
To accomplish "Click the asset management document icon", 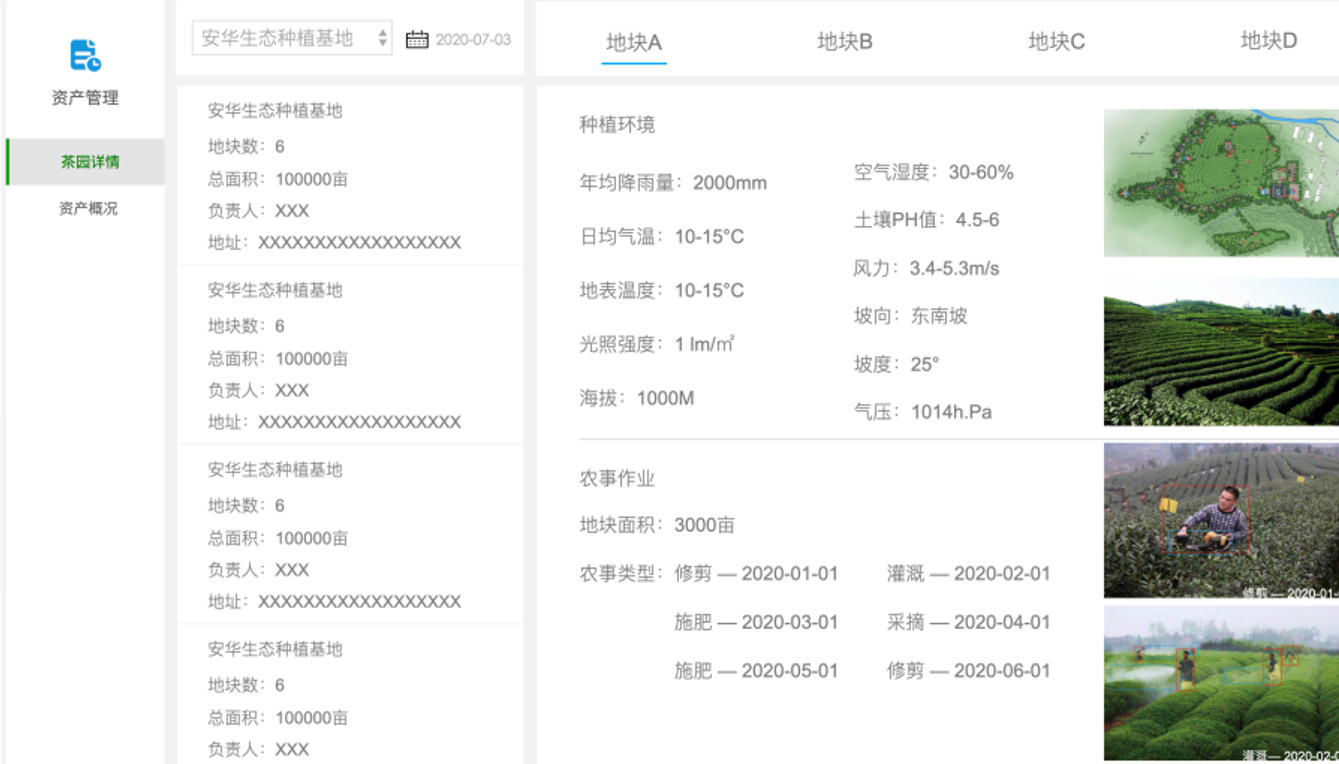I will point(85,55).
